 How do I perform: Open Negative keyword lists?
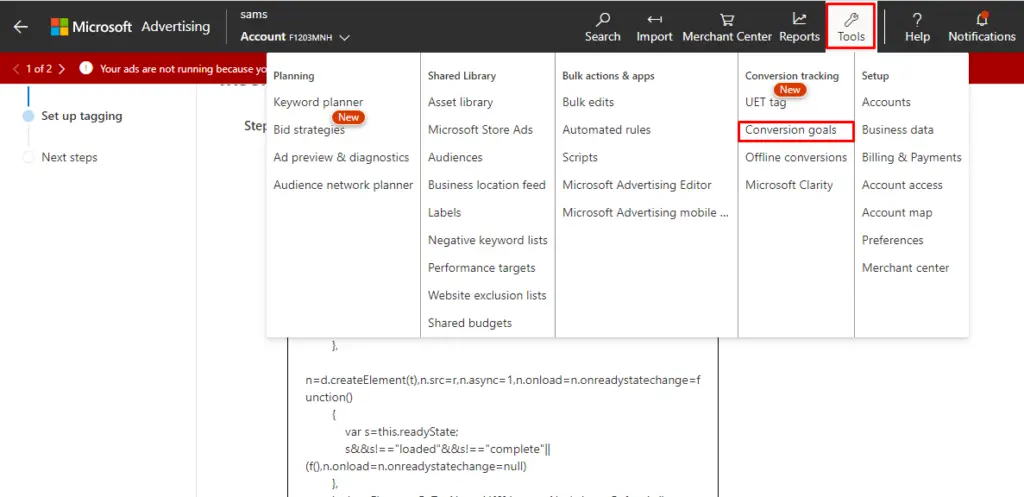pyautogui.click(x=488, y=240)
